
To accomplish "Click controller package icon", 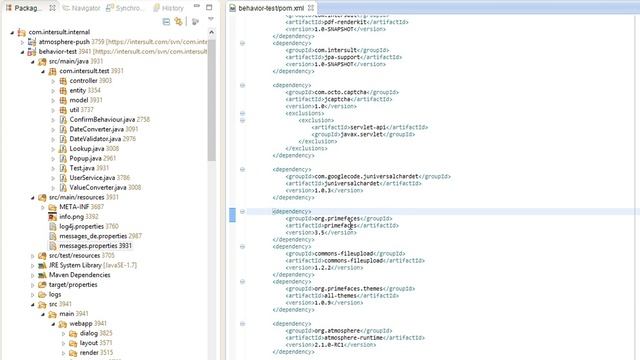I will pos(63,81).
